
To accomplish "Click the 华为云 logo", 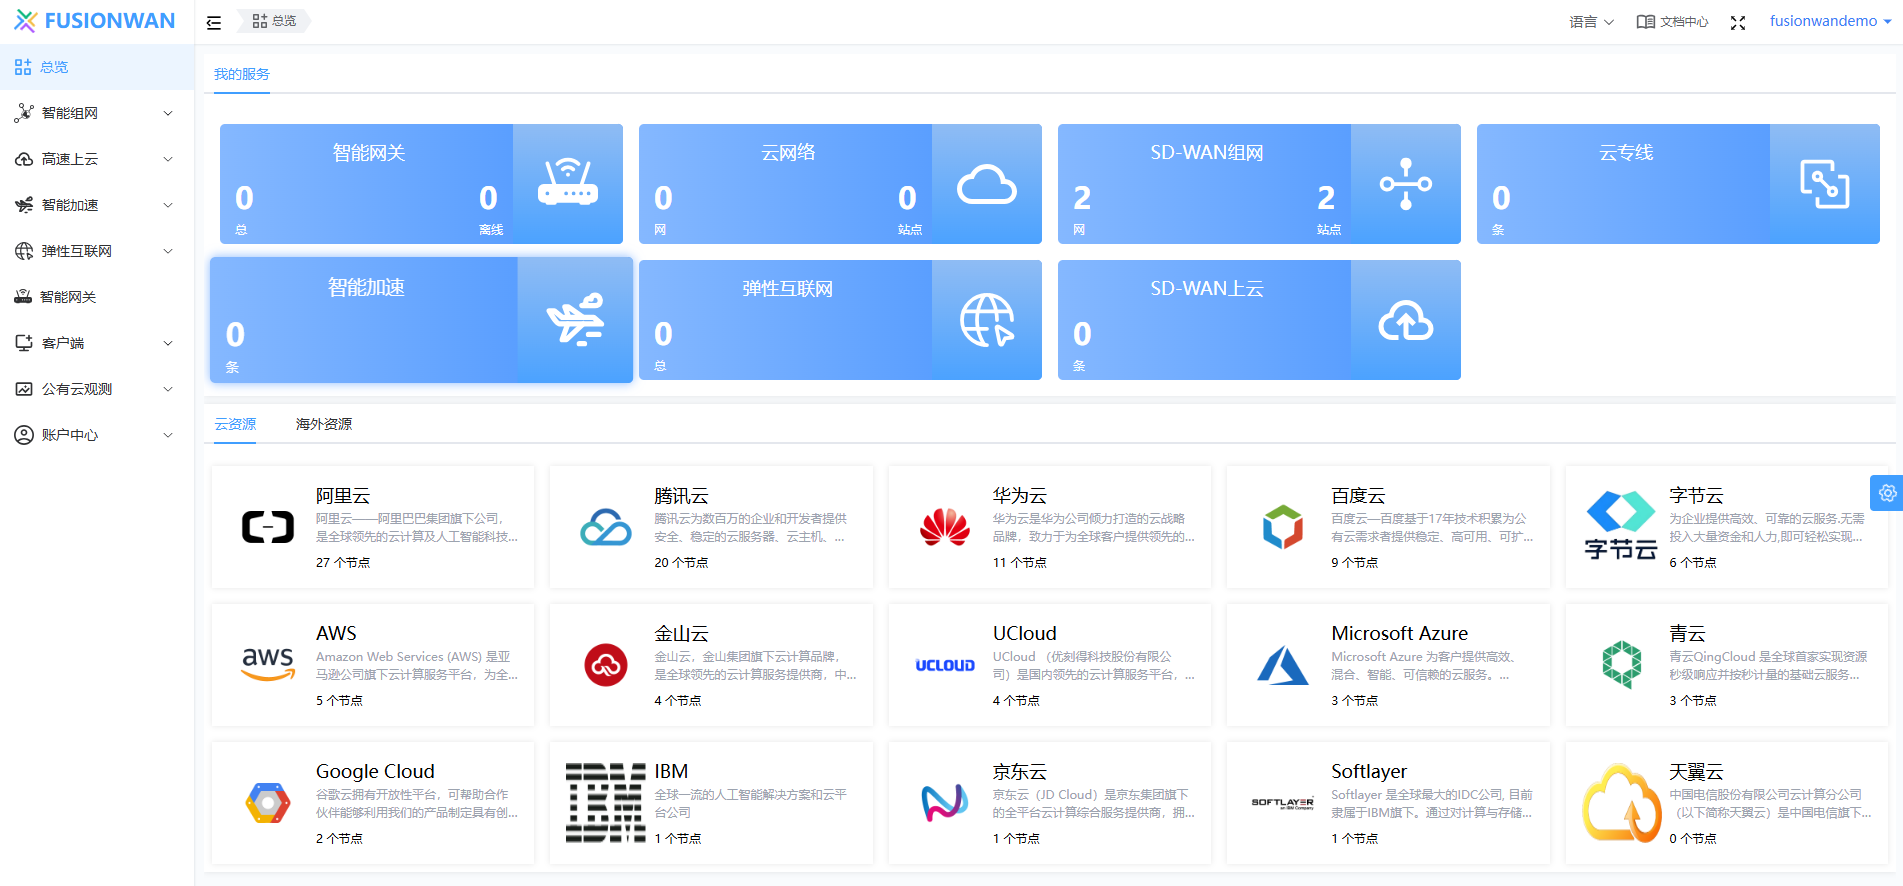I will click(945, 527).
